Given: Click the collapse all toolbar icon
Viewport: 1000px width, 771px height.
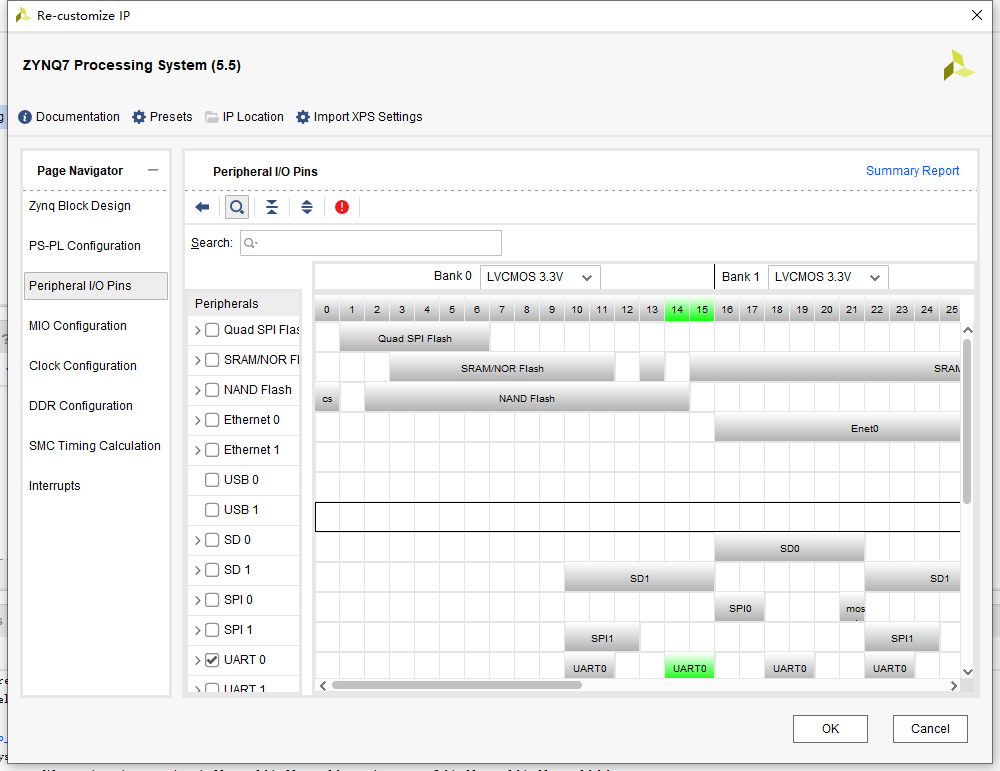Looking at the screenshot, I should [x=272, y=207].
